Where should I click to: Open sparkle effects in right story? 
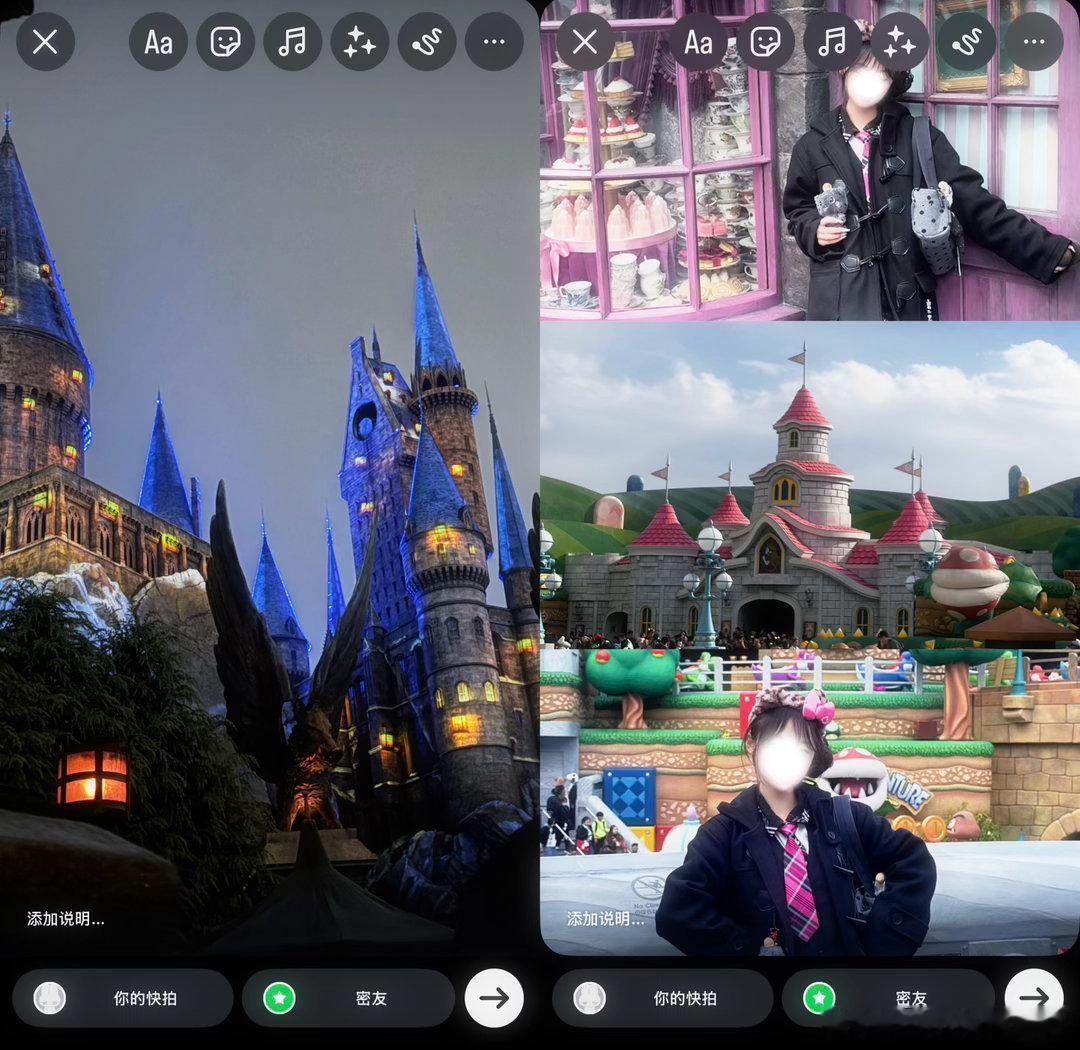(900, 42)
